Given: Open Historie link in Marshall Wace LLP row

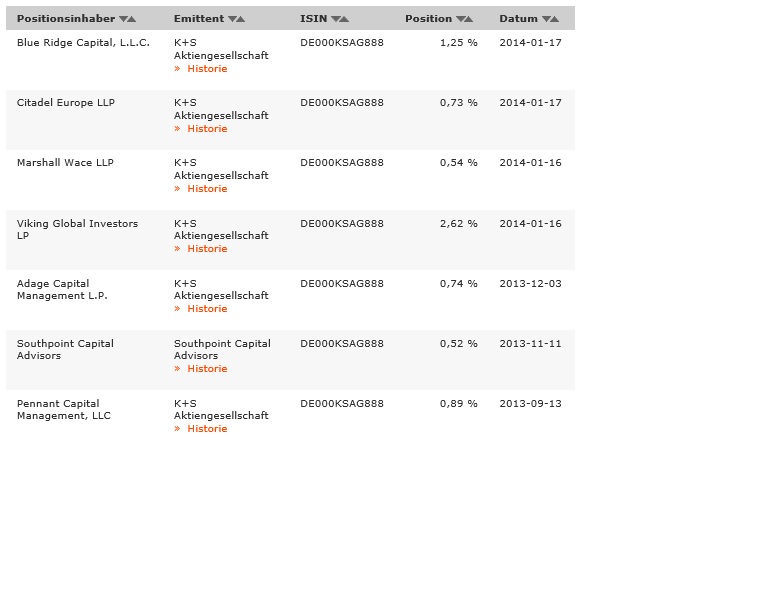Looking at the screenshot, I should 207,189.
